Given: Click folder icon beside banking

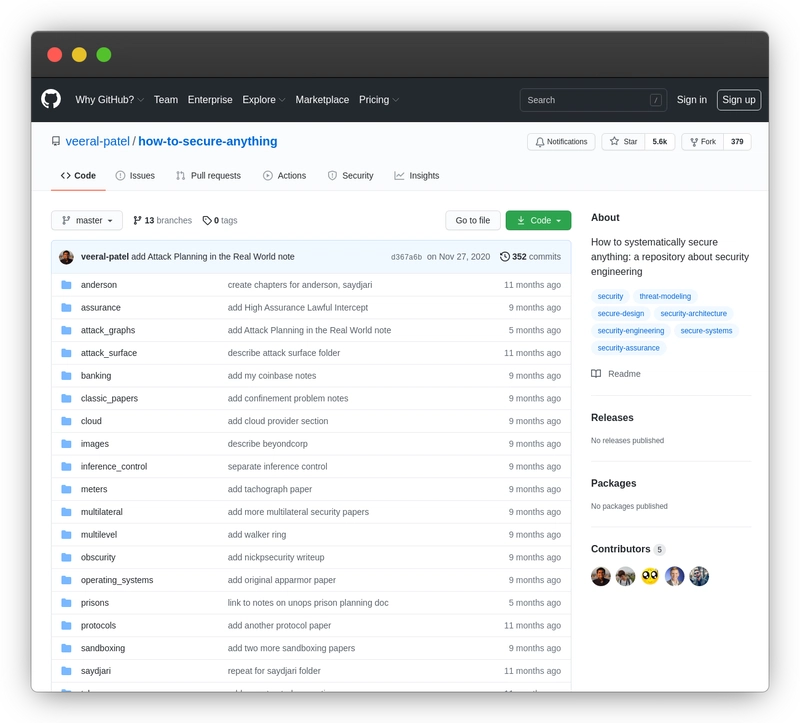Looking at the screenshot, I should (x=66, y=376).
